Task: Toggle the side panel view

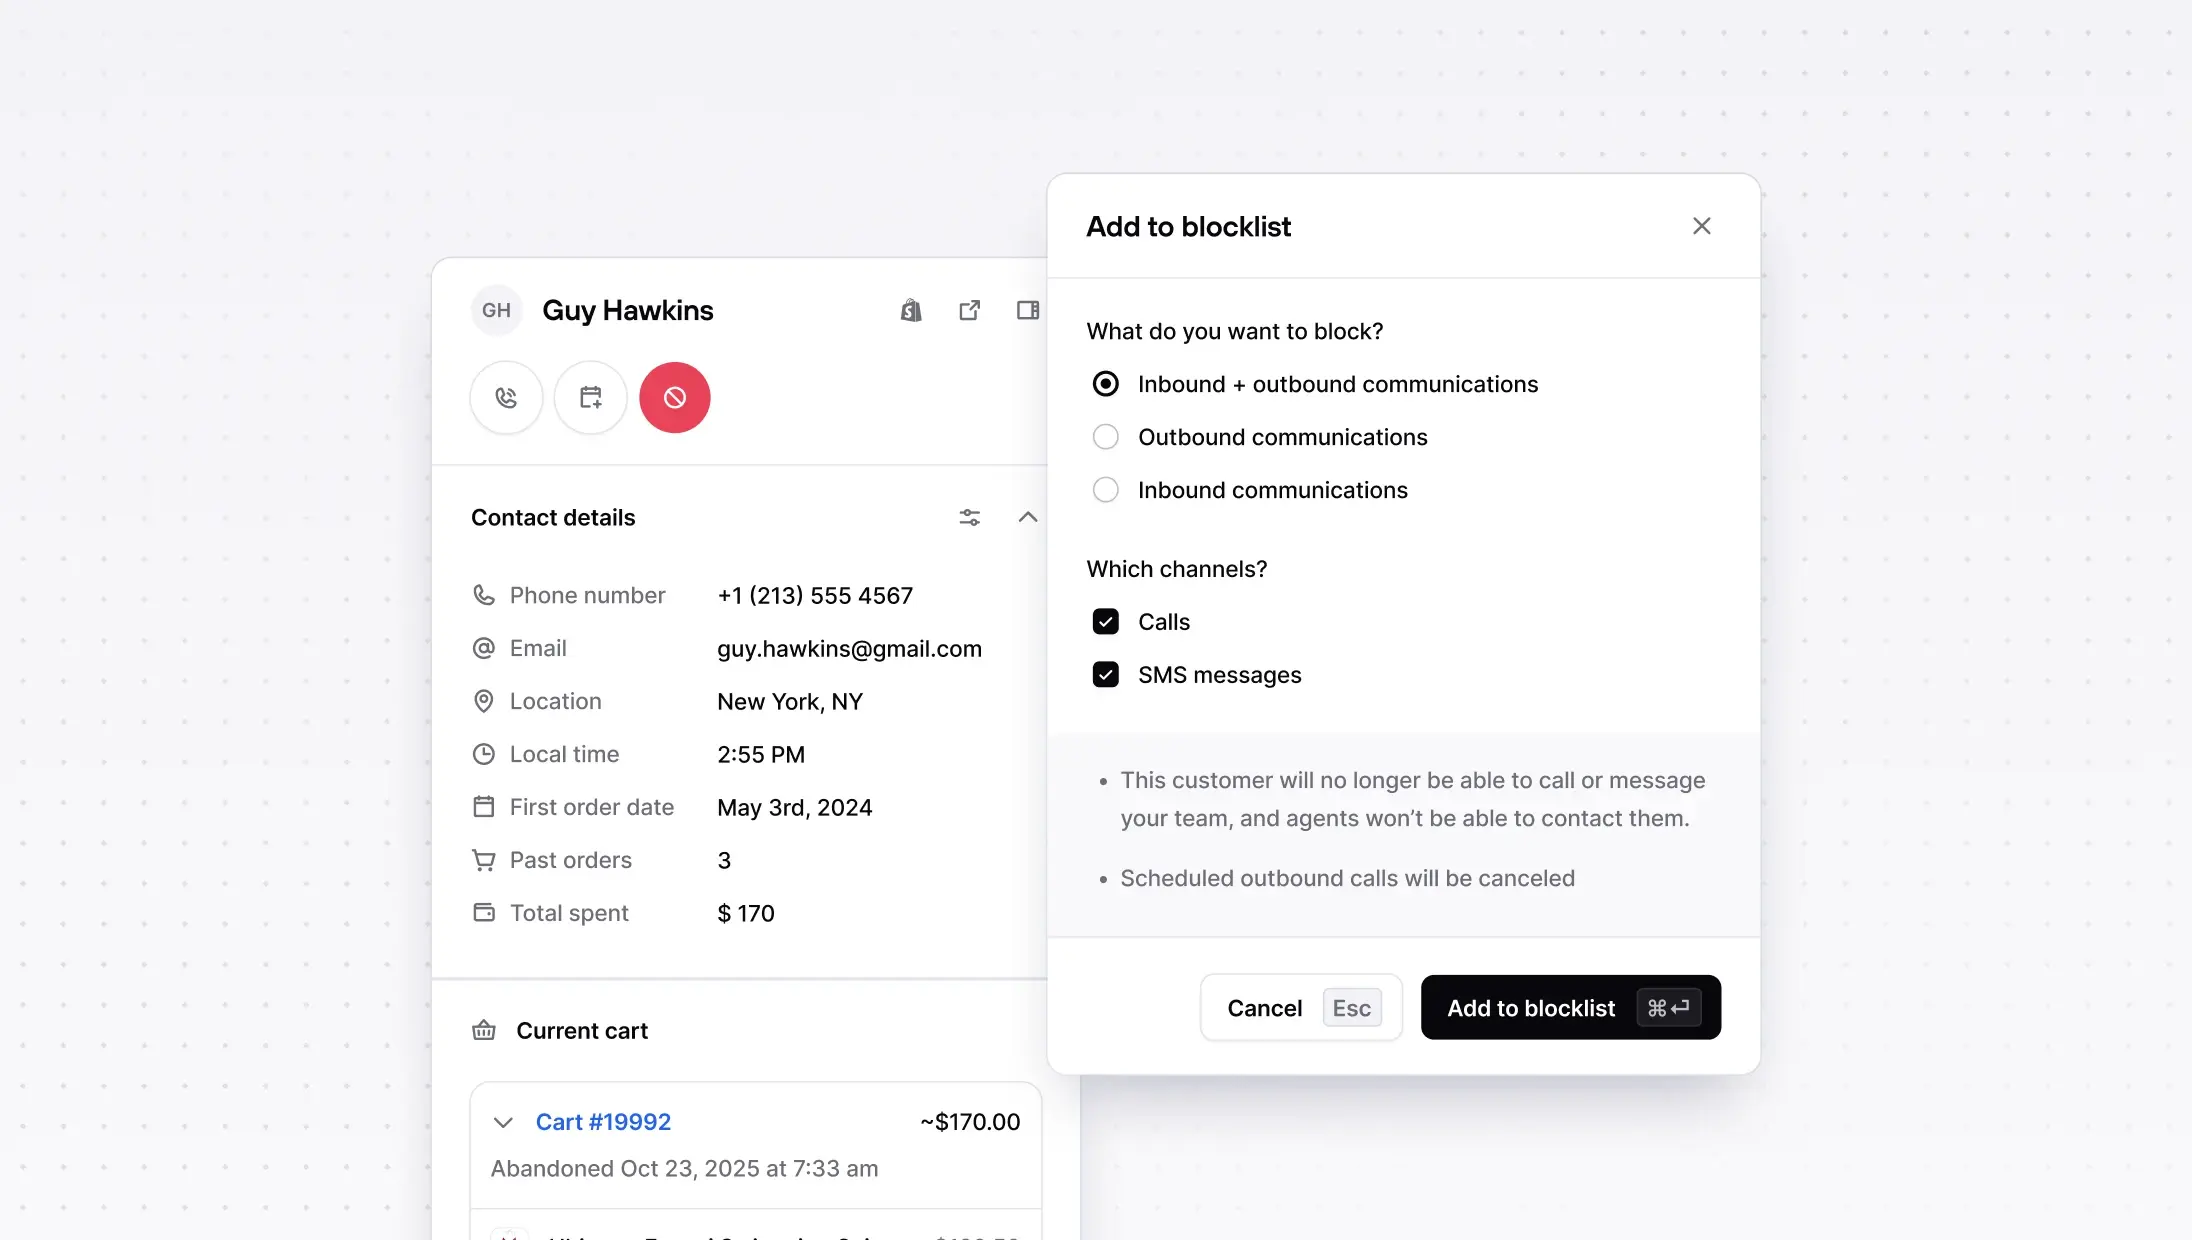Action: pyautogui.click(x=1027, y=310)
